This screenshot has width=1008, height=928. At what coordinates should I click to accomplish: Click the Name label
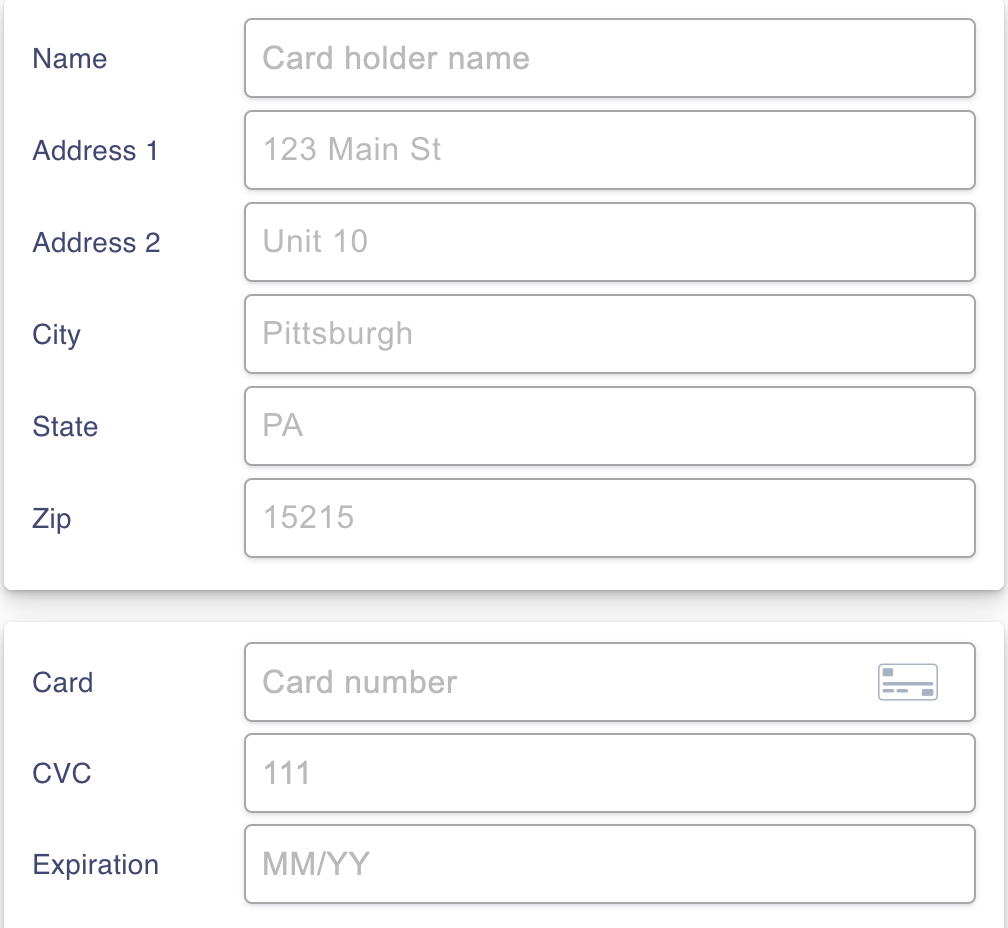coord(68,58)
